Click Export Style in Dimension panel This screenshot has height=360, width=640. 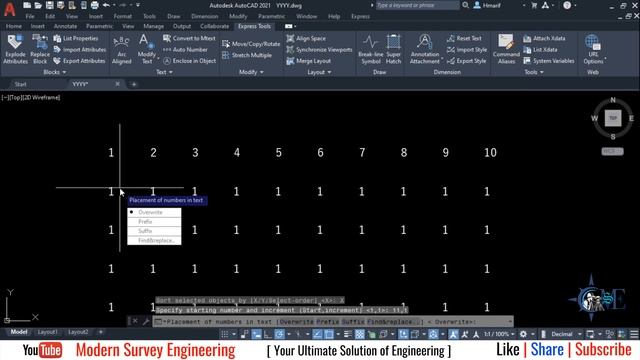coord(467,61)
